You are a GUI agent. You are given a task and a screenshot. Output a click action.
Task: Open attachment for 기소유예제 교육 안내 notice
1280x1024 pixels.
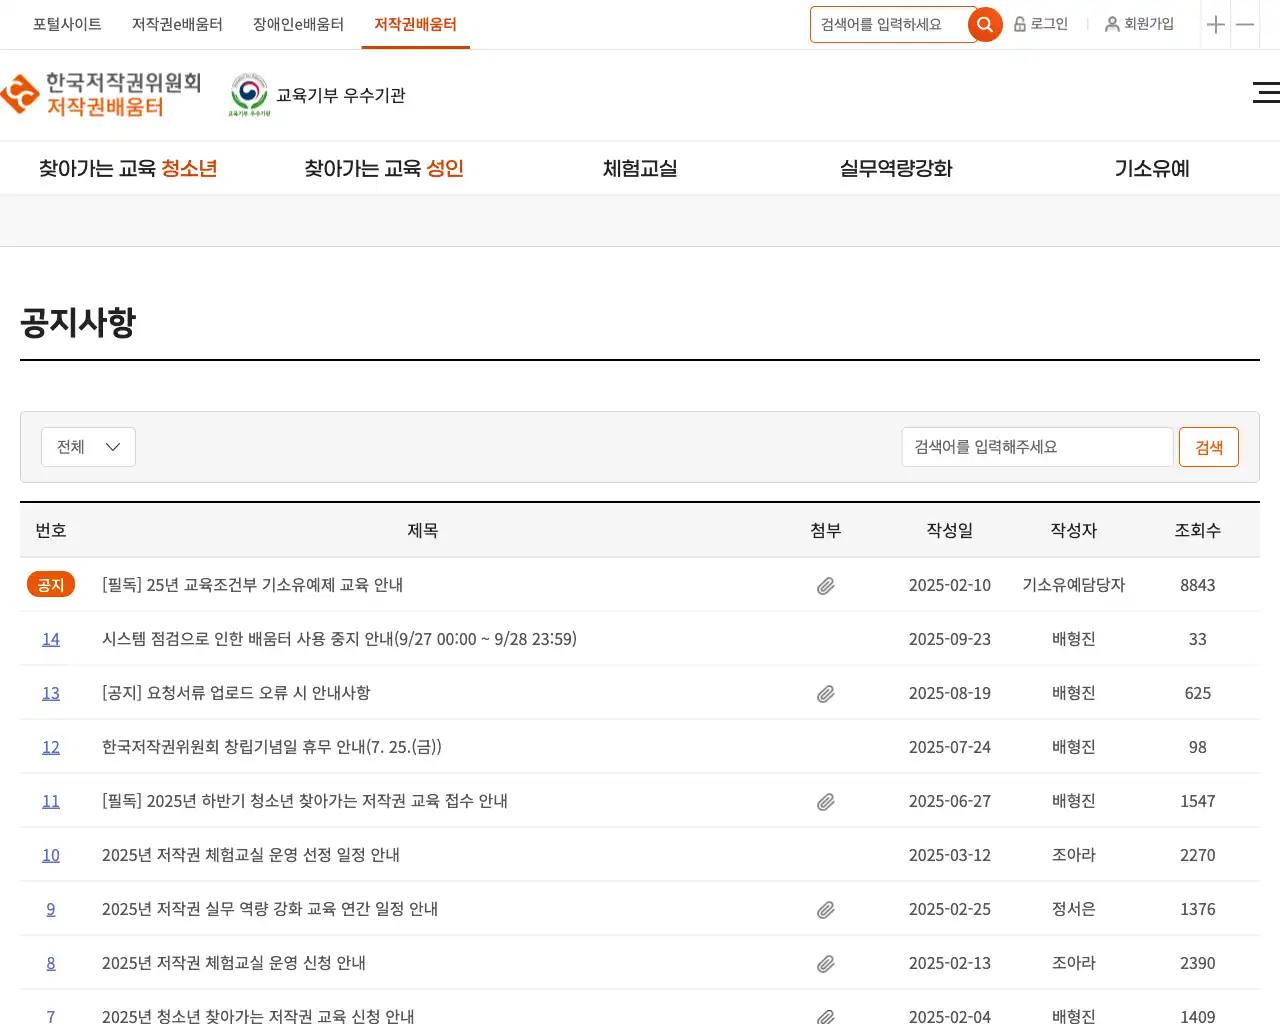pyautogui.click(x=825, y=586)
